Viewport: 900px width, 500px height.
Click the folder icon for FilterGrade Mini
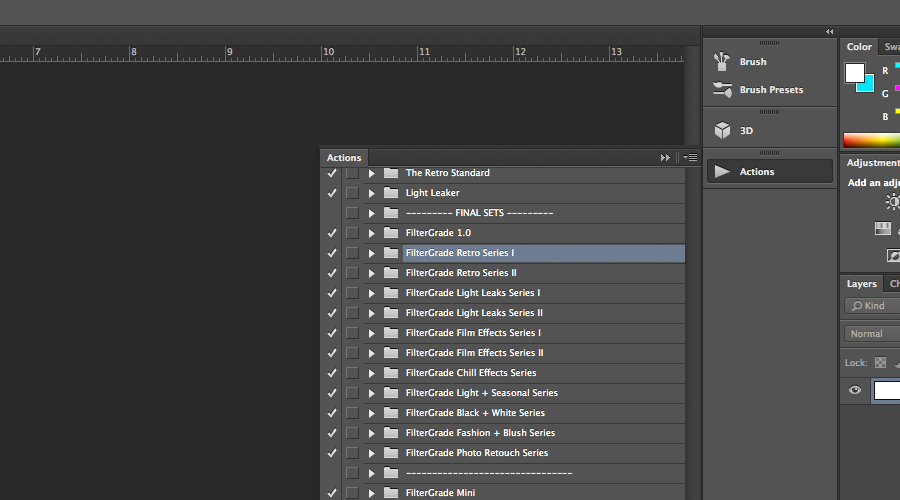tap(391, 493)
